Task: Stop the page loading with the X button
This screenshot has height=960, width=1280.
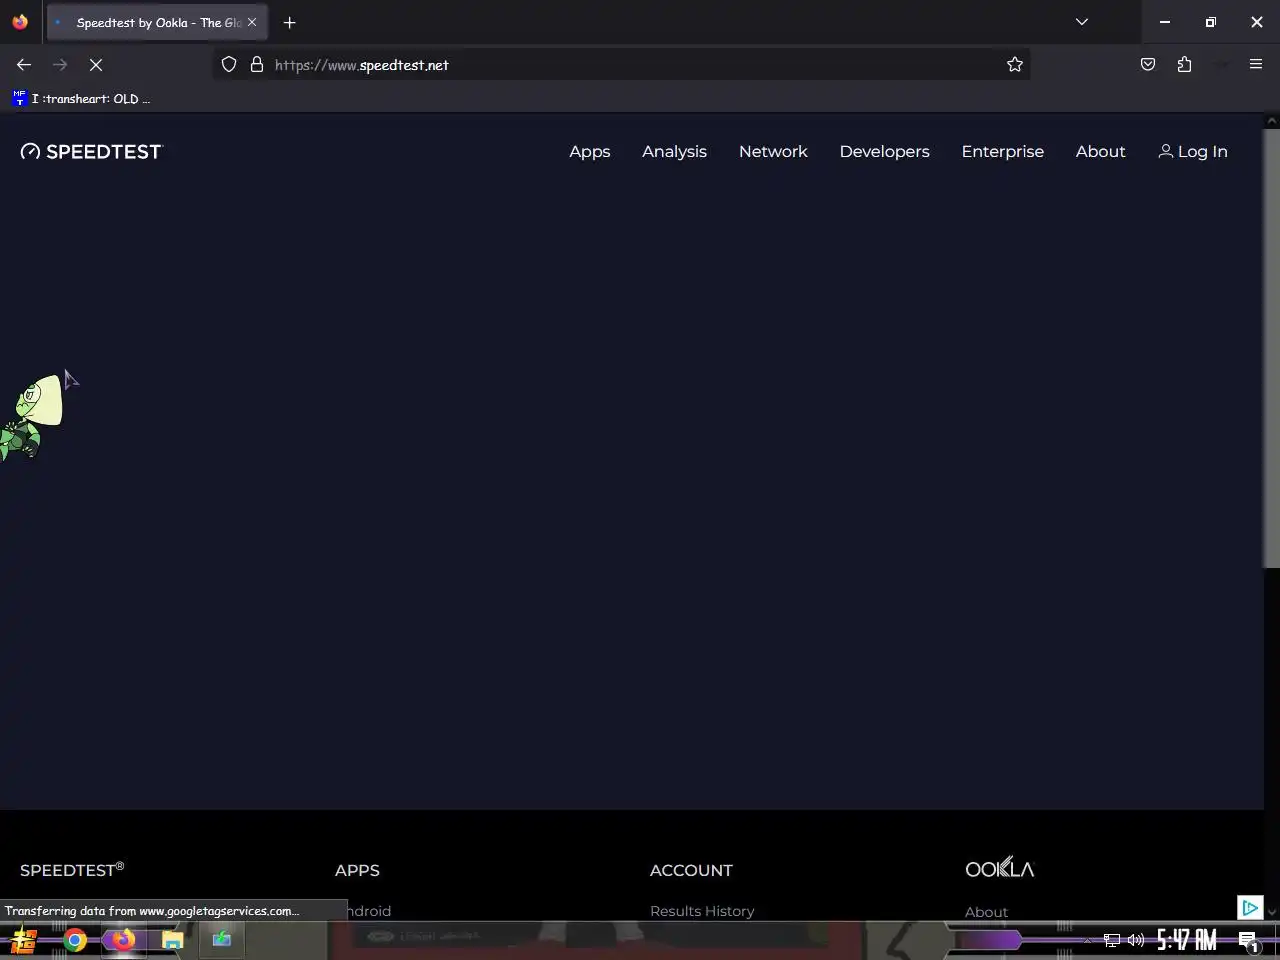Action: [x=96, y=65]
